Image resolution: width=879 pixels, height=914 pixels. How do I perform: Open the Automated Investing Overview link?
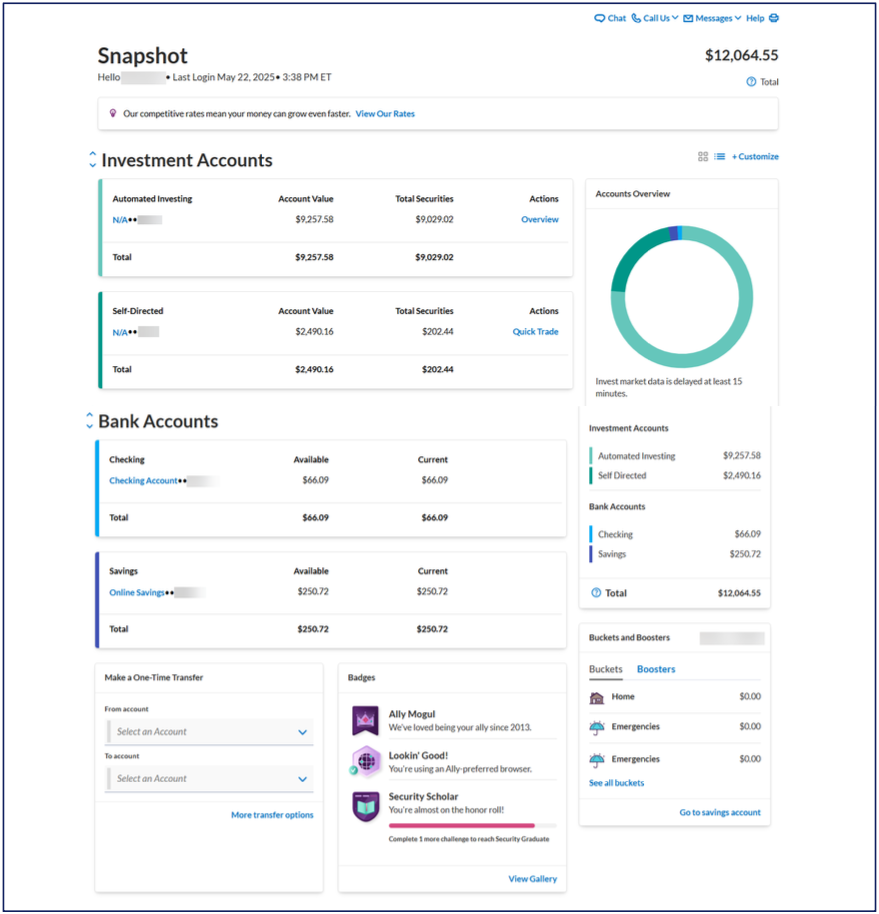coord(540,219)
